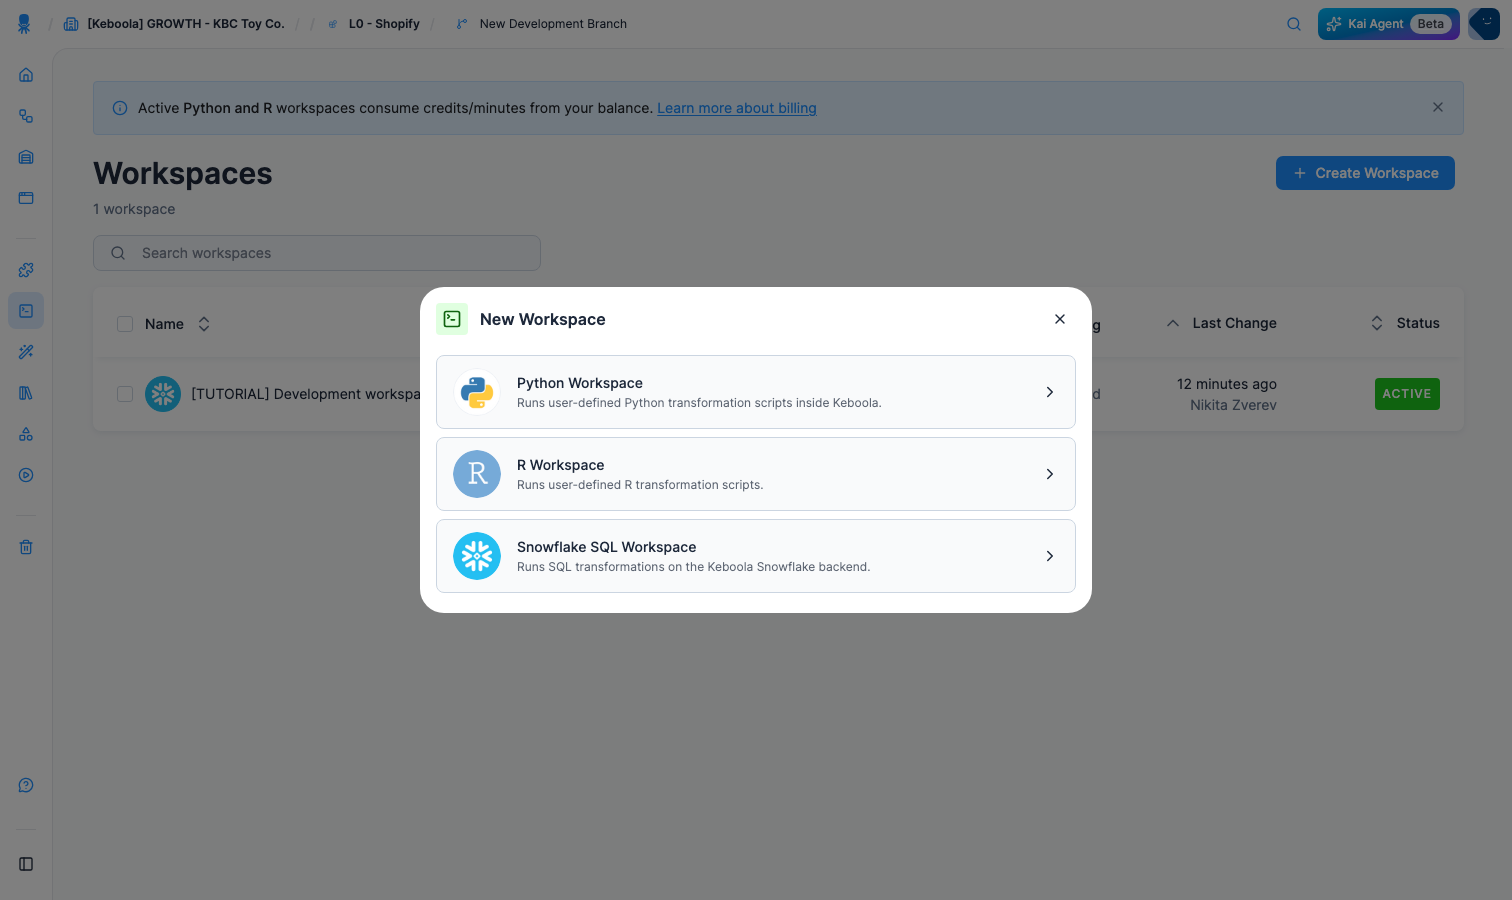This screenshot has height=900, width=1512.
Task: Click the Snowflake logo in New Workspace dialog
Action: click(x=477, y=556)
